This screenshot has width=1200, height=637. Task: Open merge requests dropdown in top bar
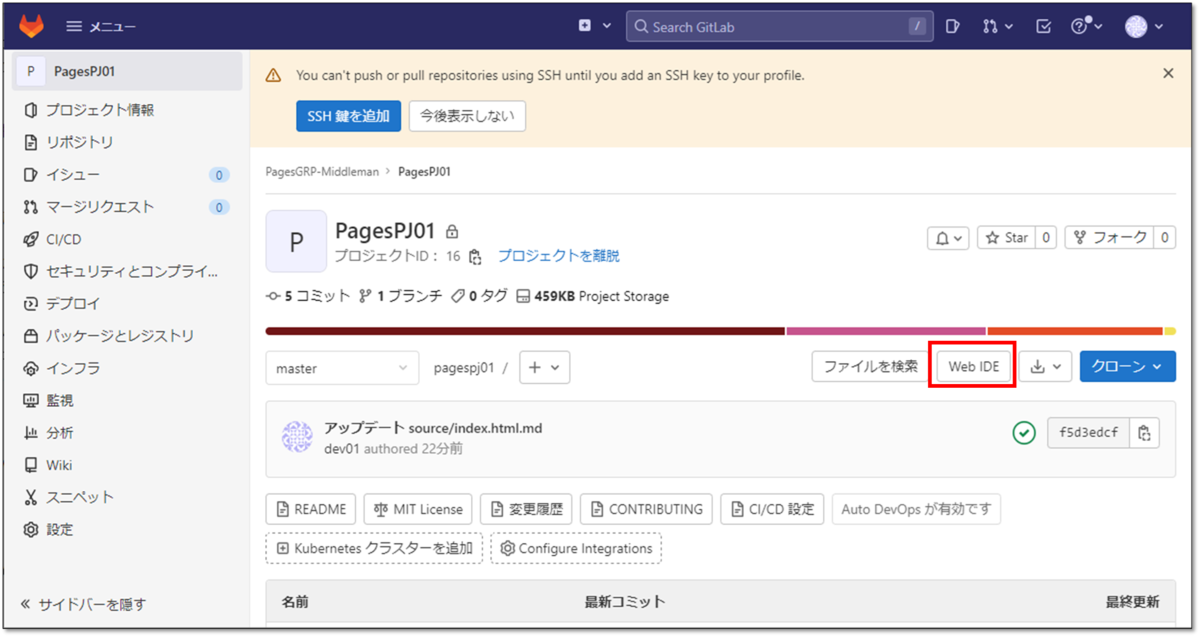click(997, 27)
